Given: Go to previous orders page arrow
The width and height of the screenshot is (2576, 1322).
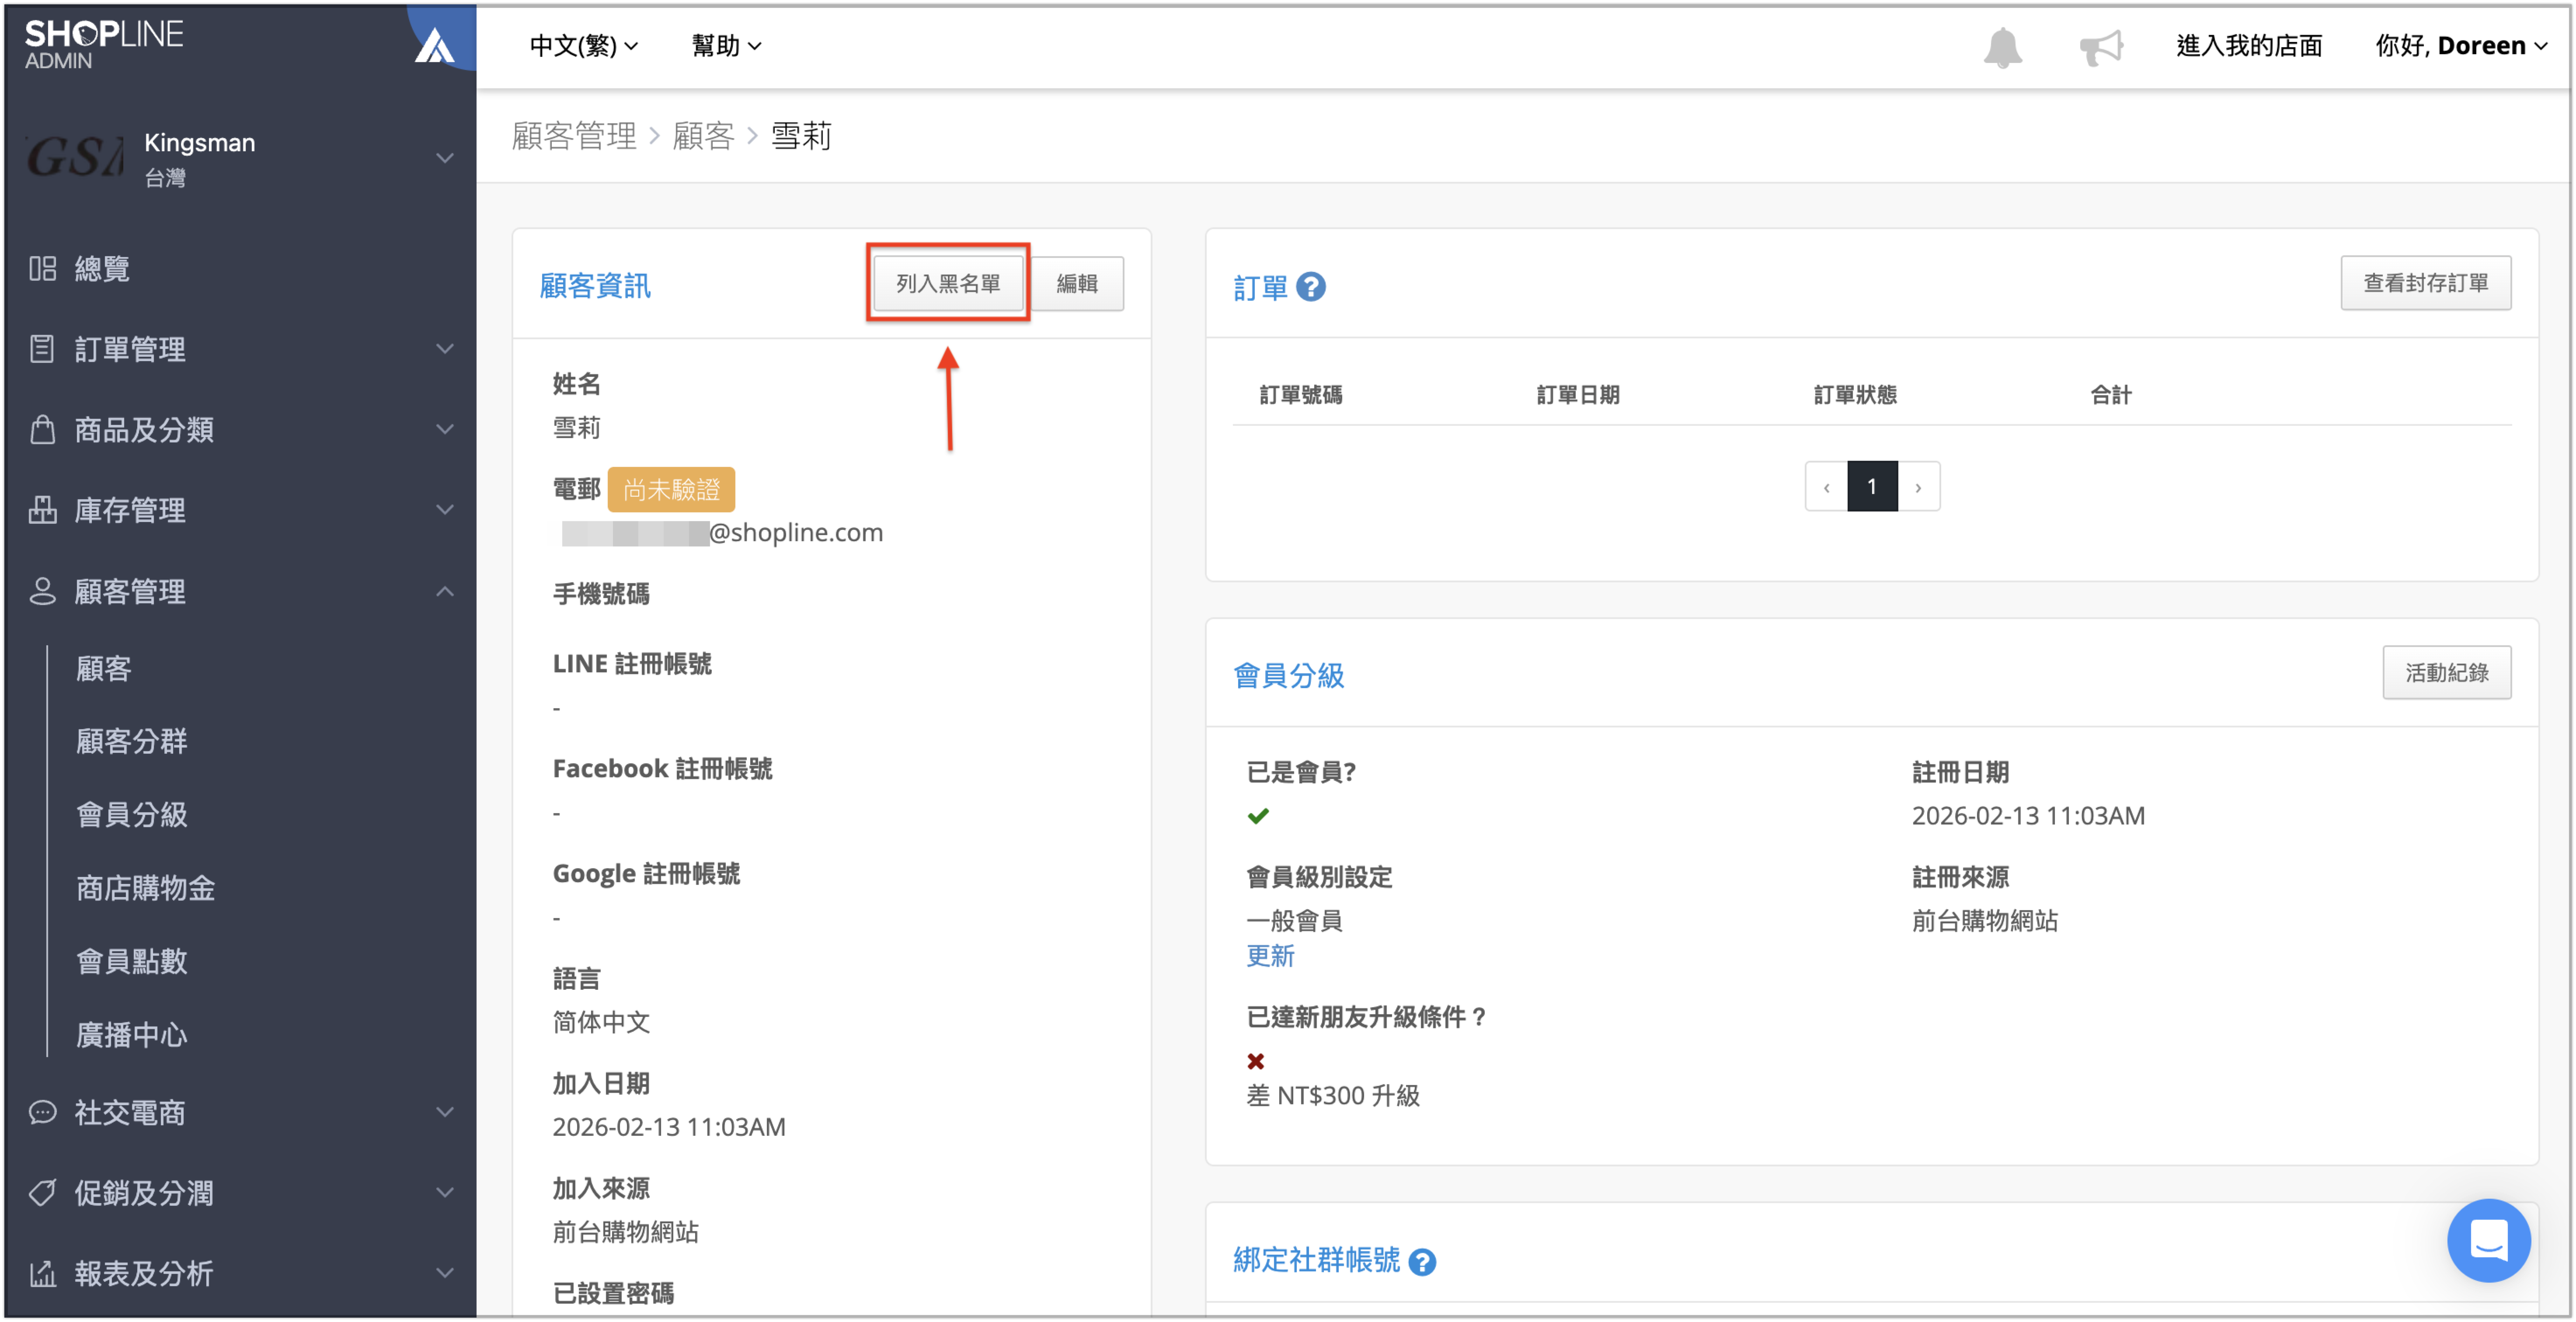Looking at the screenshot, I should (1826, 487).
